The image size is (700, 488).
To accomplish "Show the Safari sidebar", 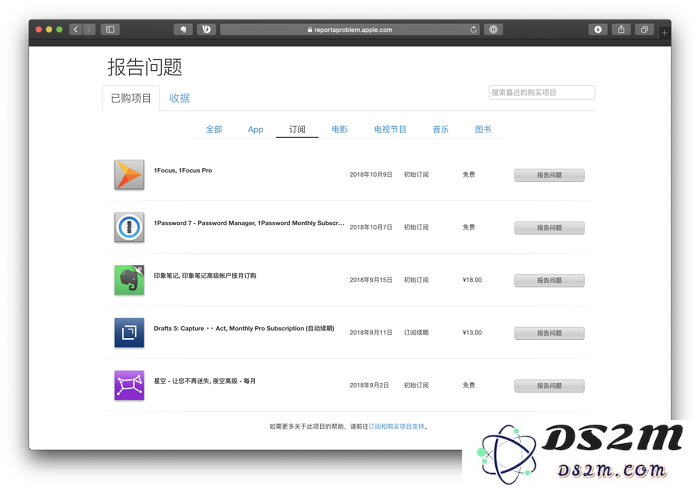I will pos(110,29).
